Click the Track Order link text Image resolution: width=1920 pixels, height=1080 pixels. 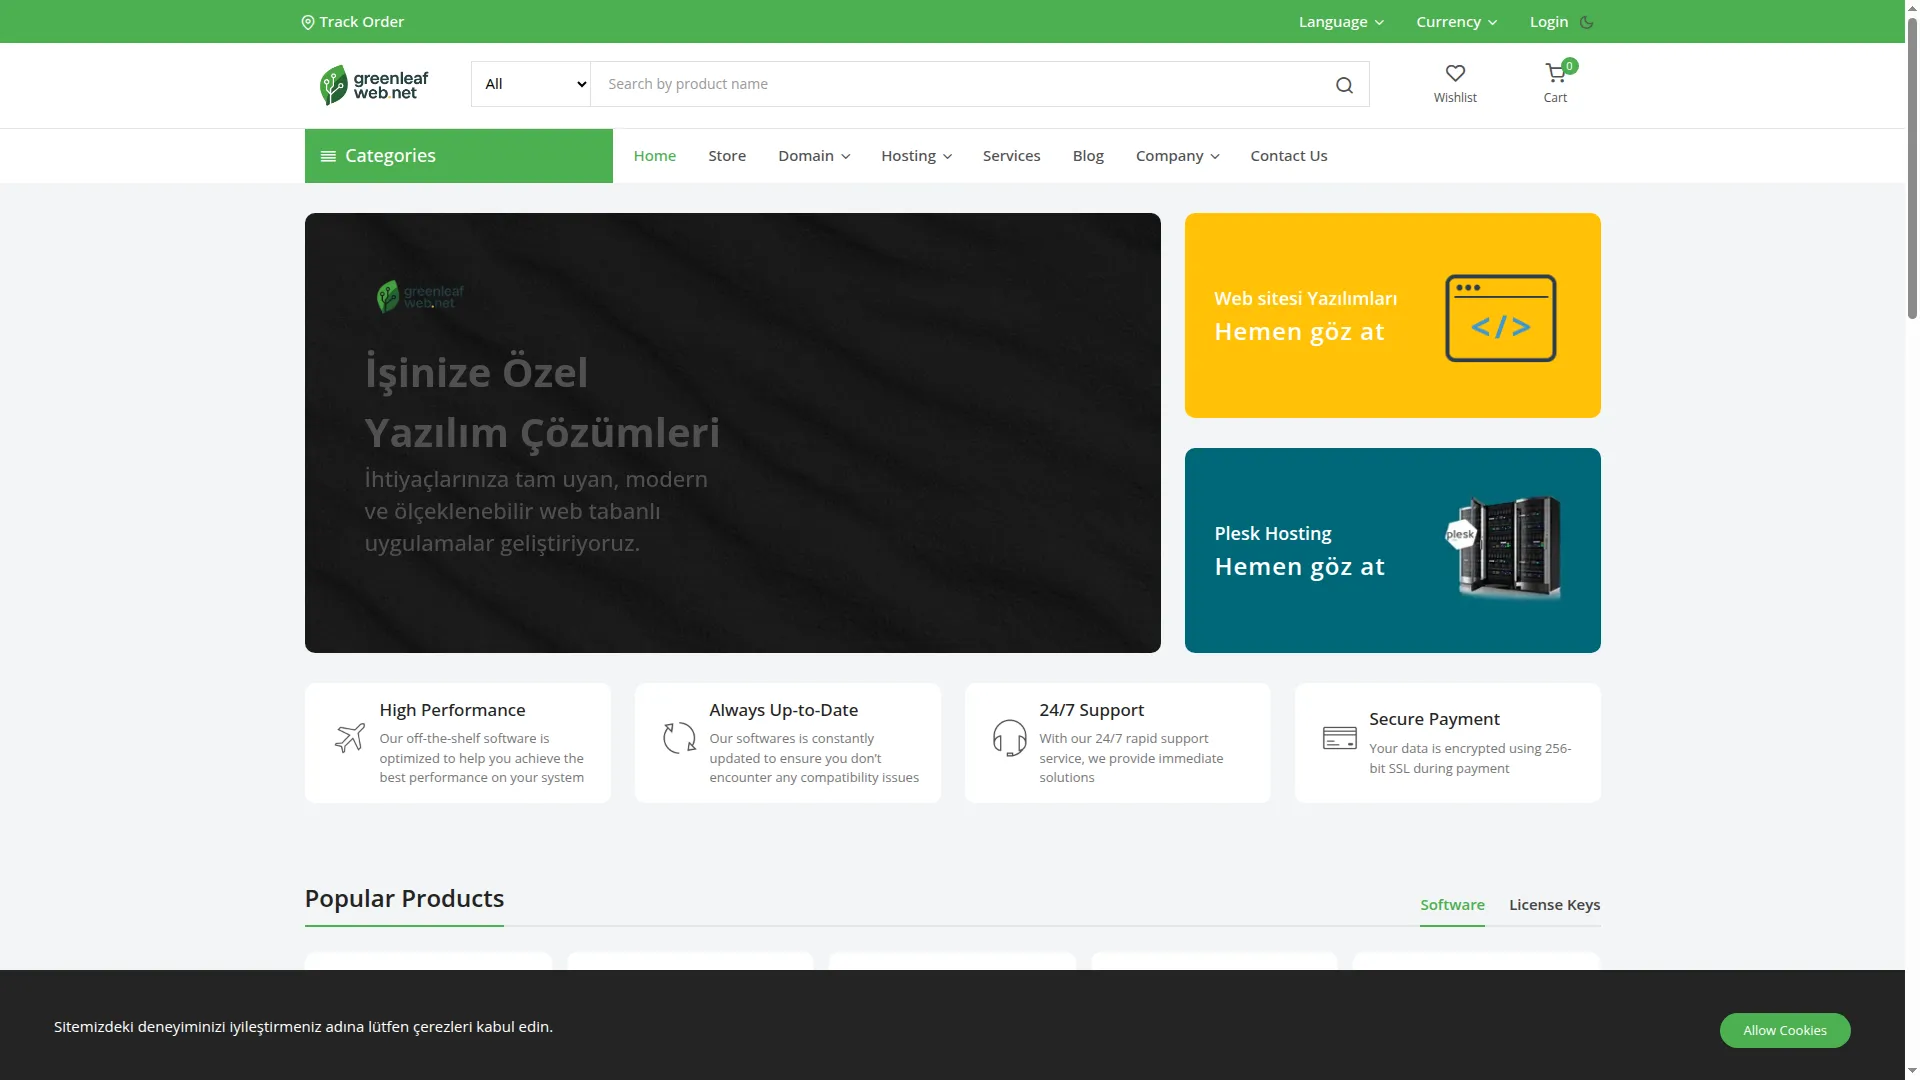[x=361, y=22]
